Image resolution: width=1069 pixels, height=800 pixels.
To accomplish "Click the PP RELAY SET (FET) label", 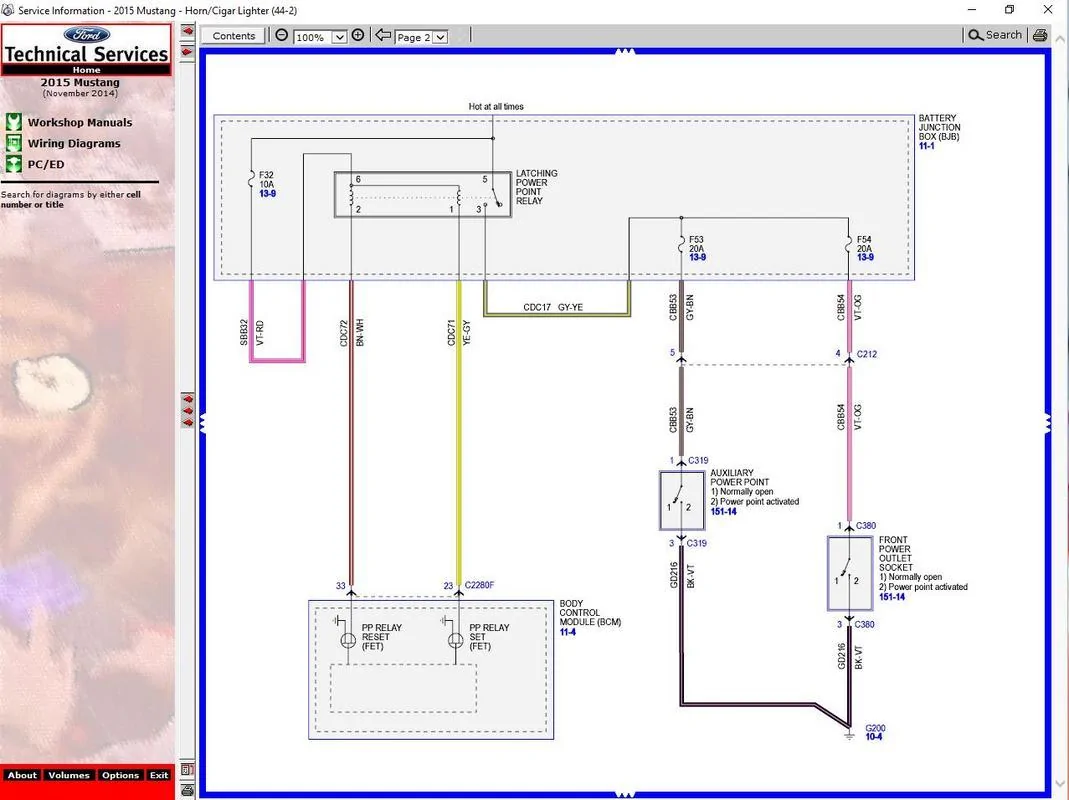I will tap(489, 637).
